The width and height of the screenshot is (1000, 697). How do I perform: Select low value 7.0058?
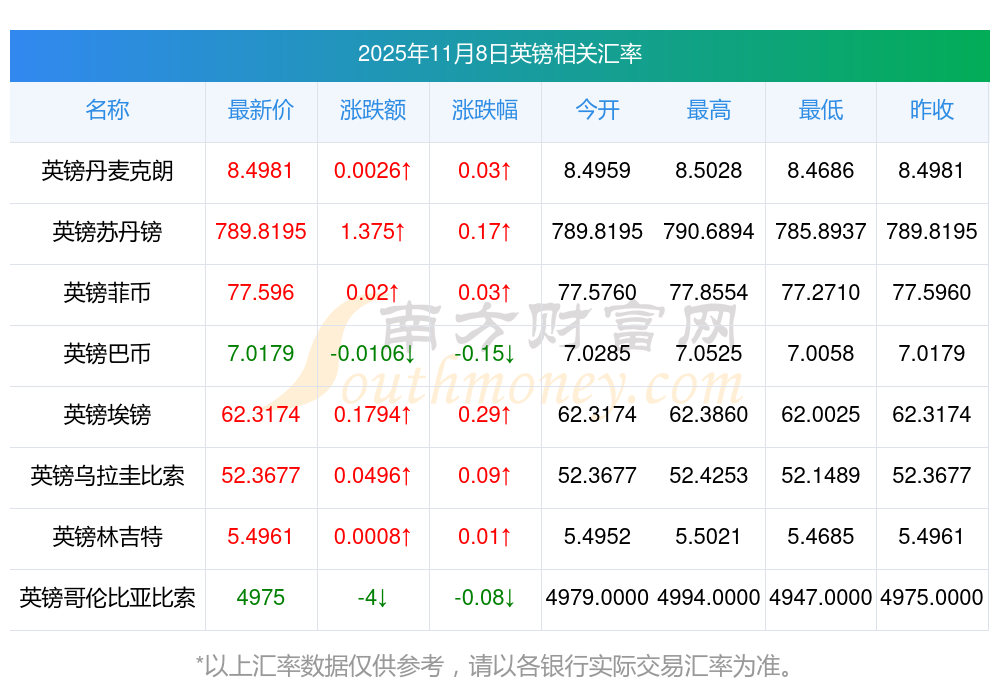pos(821,353)
